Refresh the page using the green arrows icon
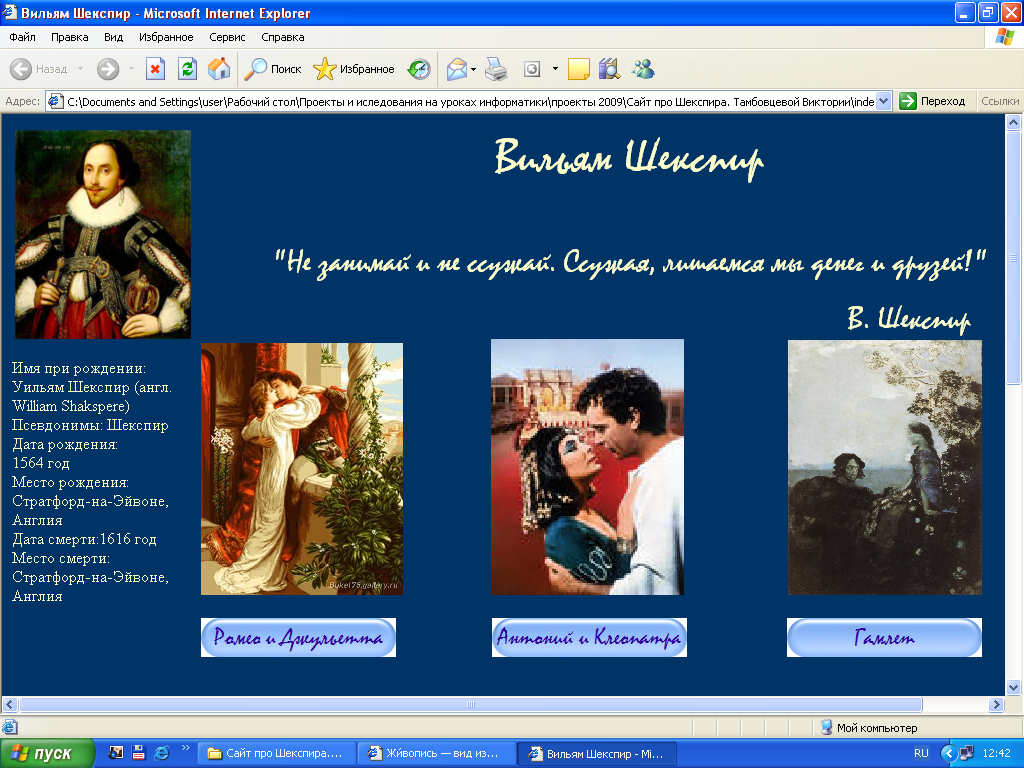 click(x=187, y=69)
